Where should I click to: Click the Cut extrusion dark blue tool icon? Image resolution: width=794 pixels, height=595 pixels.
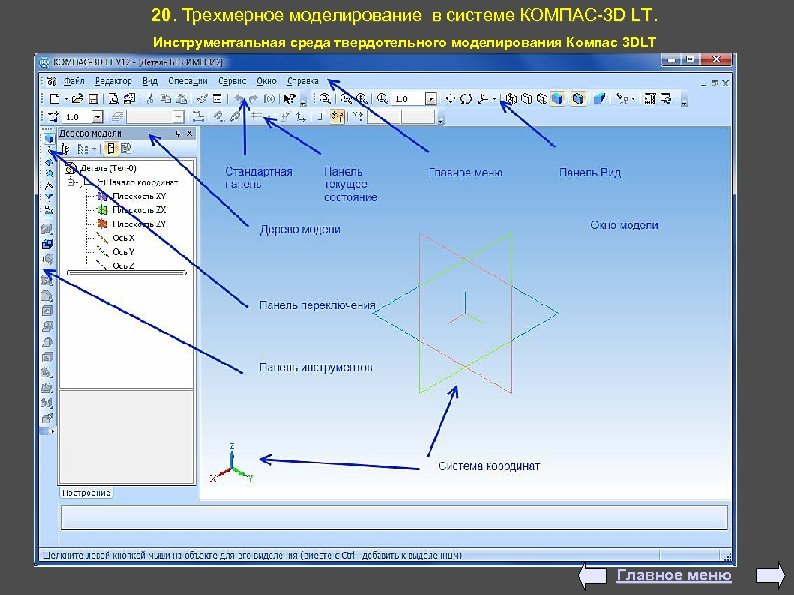pyautogui.click(x=47, y=244)
